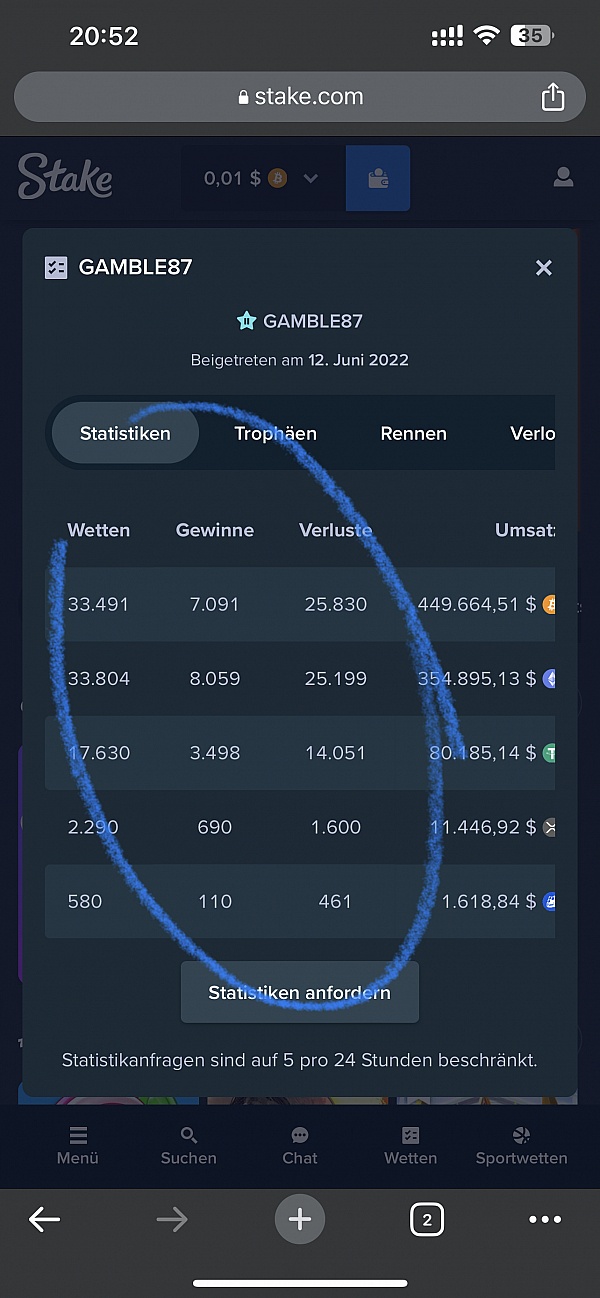Open the user profile icon top right

click(563, 177)
